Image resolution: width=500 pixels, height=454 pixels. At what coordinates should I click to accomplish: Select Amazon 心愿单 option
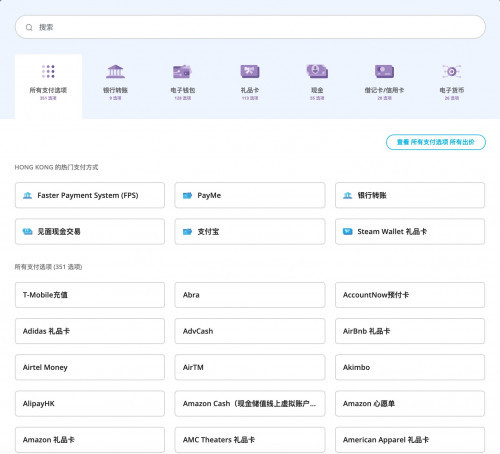tap(410, 404)
